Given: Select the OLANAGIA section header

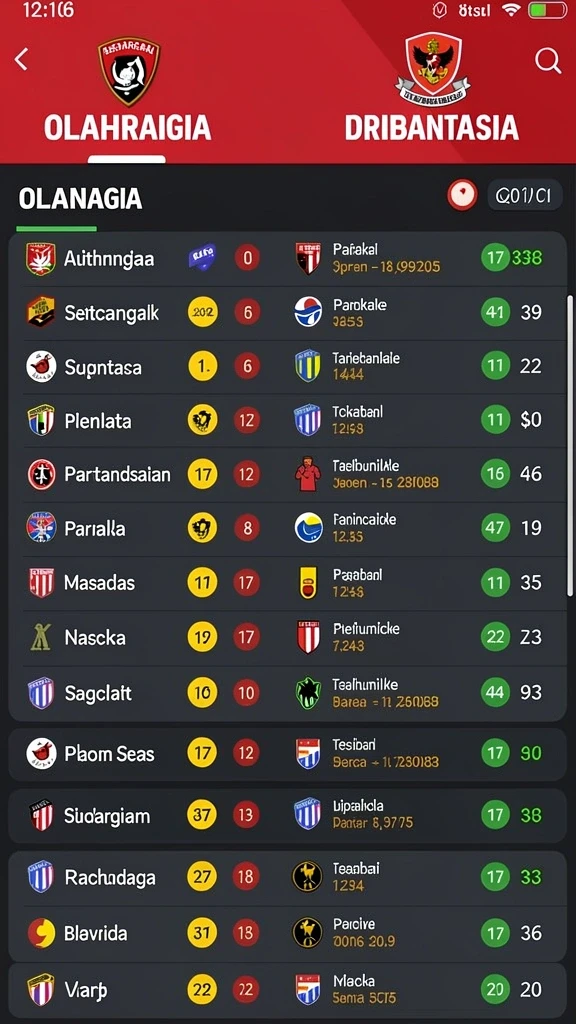Looking at the screenshot, I should 80,199.
